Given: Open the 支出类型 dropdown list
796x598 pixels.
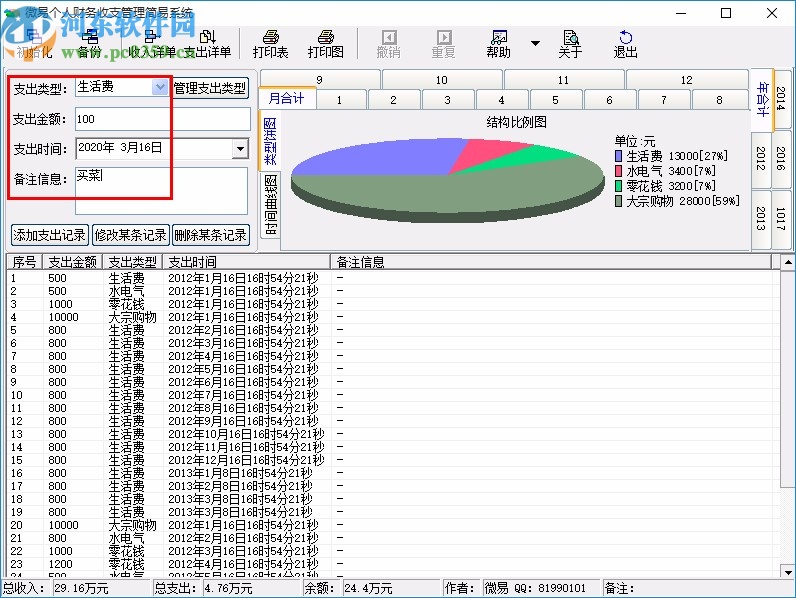Looking at the screenshot, I should tap(160, 87).
